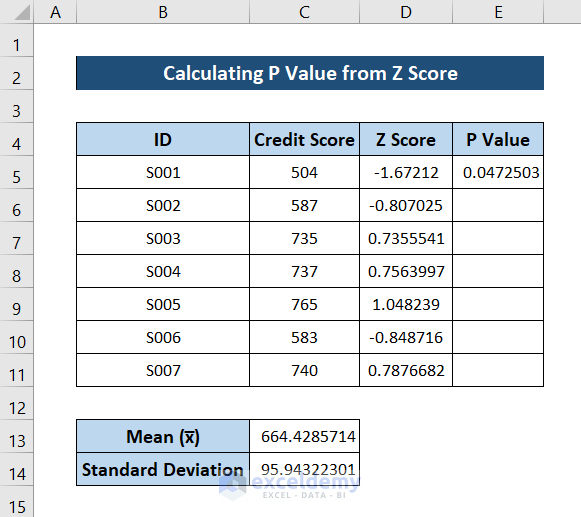Image resolution: width=581 pixels, height=517 pixels.
Task: Select row 13 header
Action: [x=16, y=436]
